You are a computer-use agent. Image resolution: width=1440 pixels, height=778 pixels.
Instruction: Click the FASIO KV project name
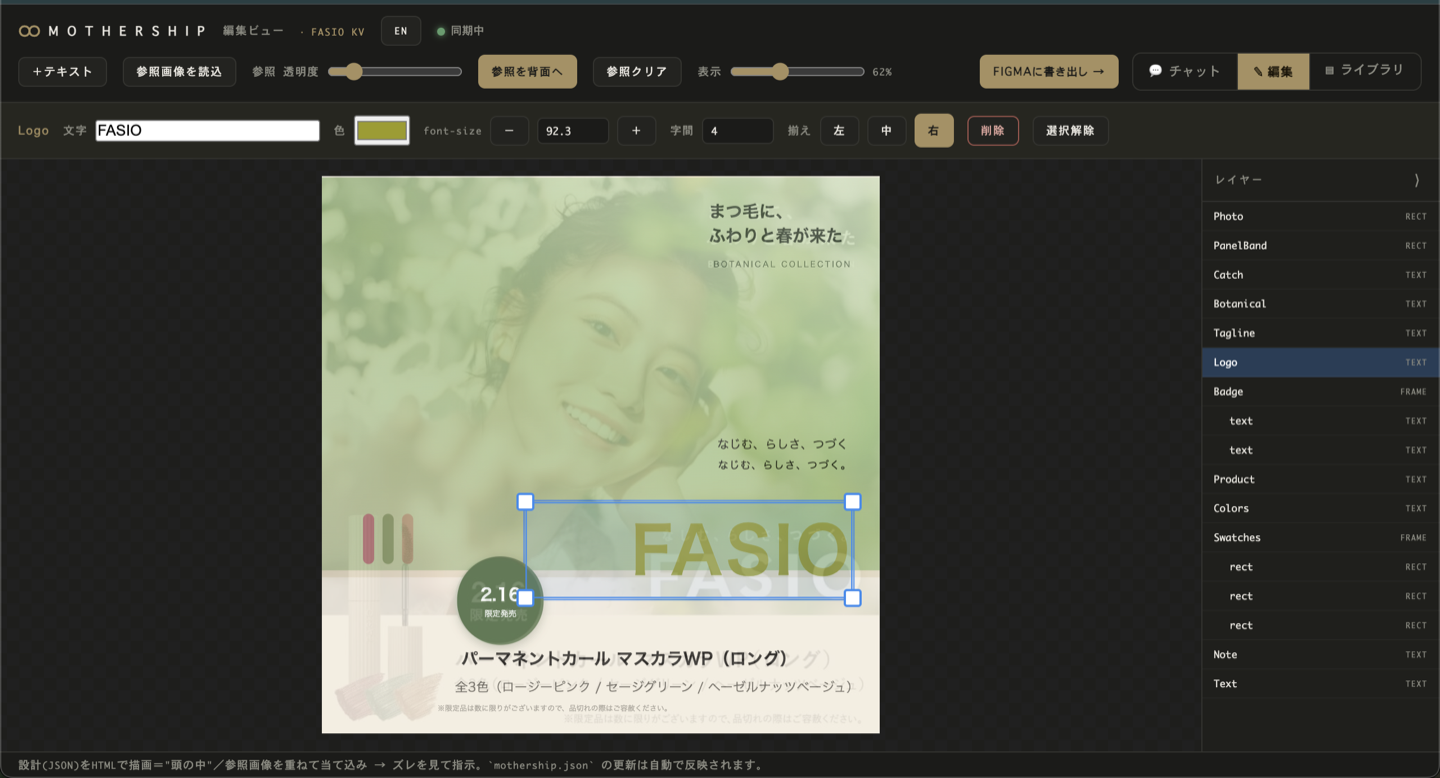[338, 32]
